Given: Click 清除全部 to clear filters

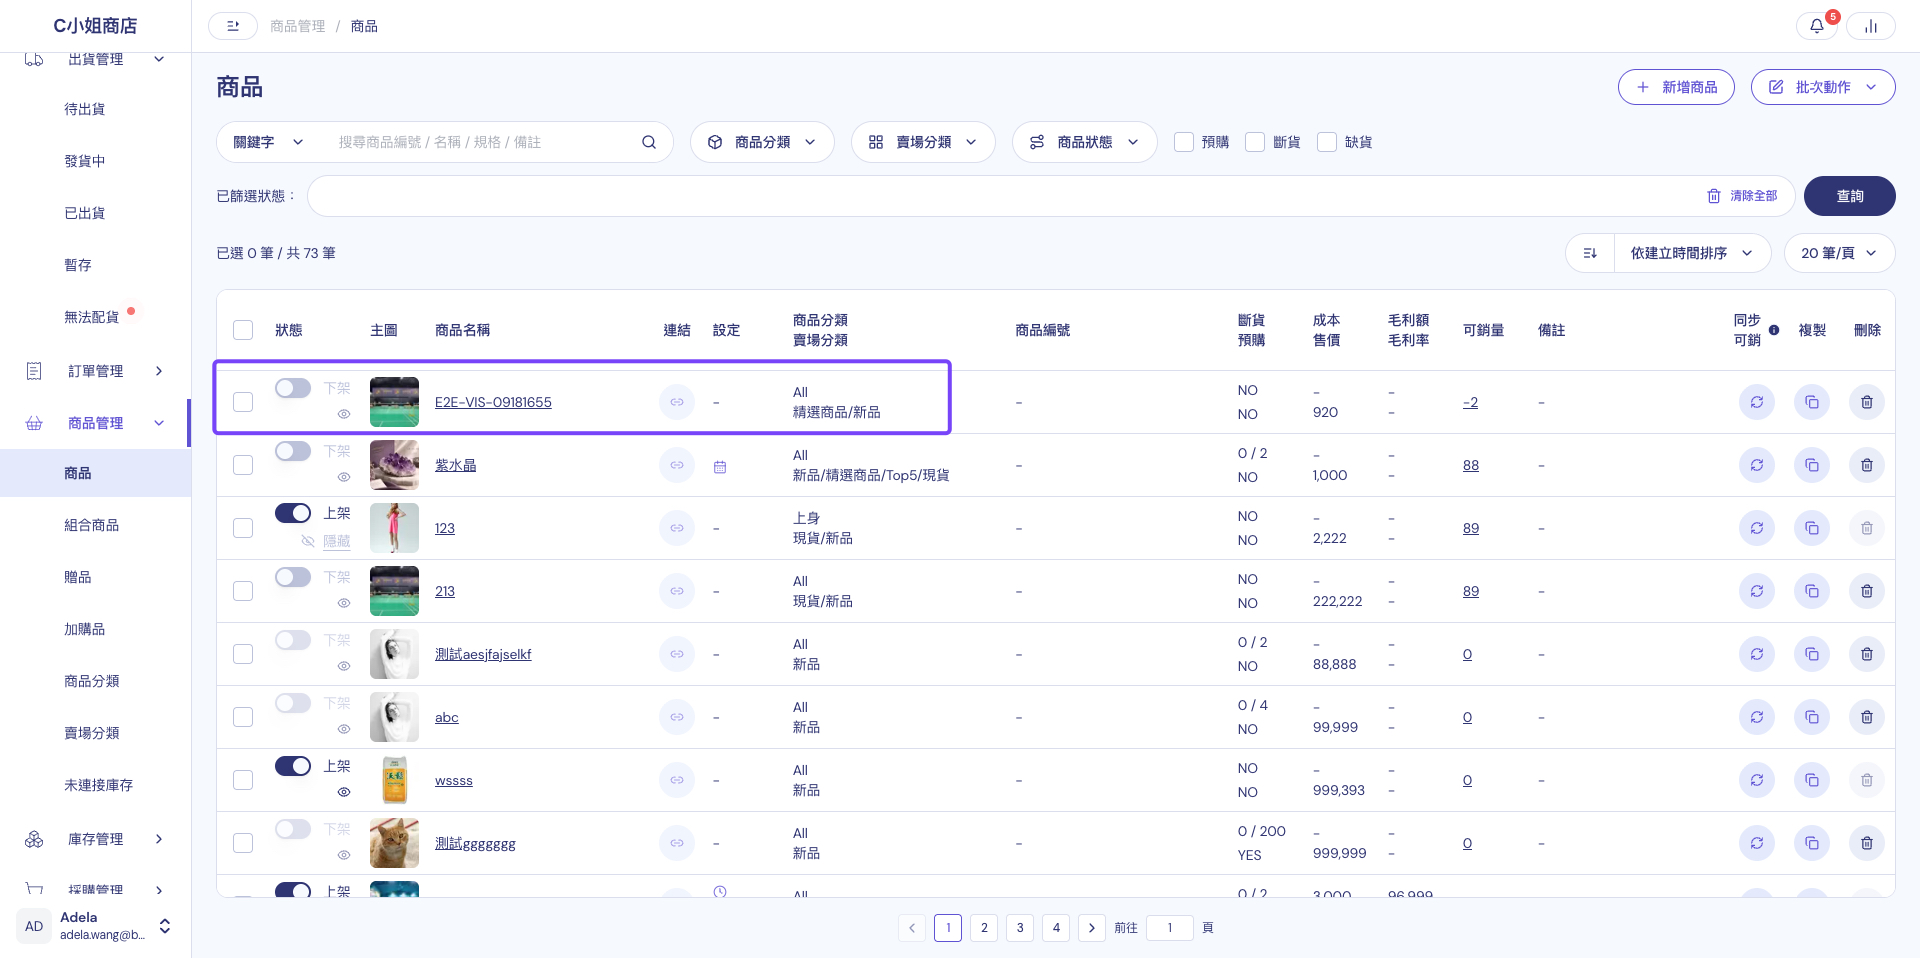Looking at the screenshot, I should click(1742, 196).
